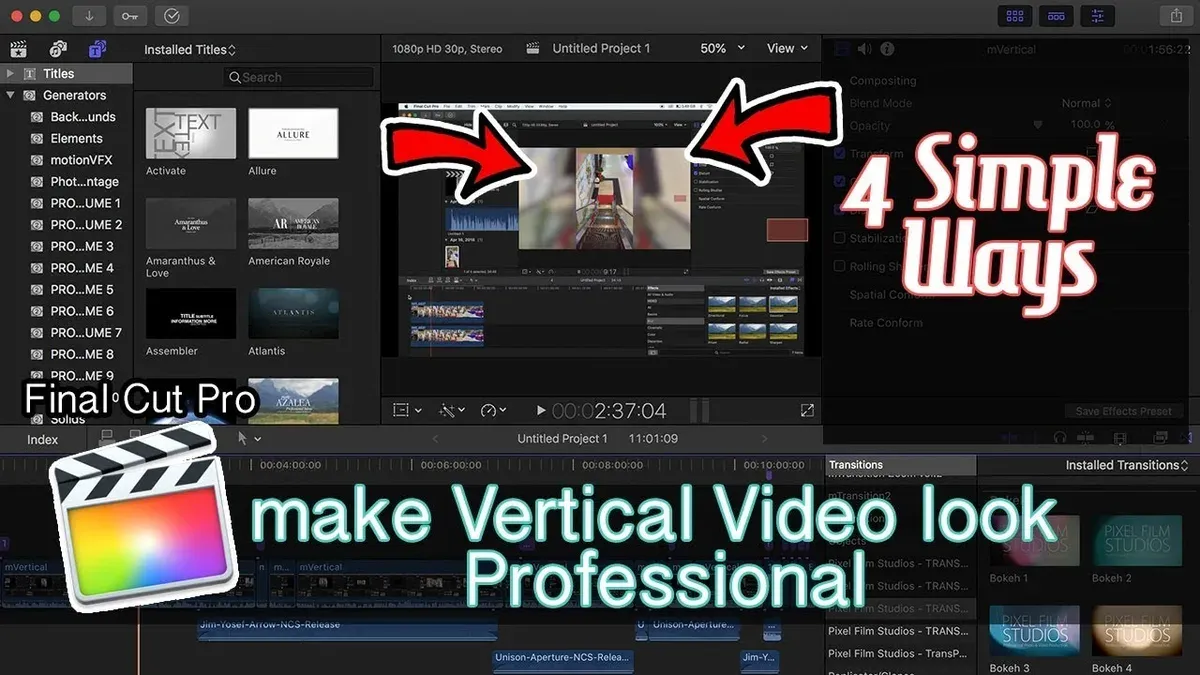Select the Bokeh 3 transition thumbnail

click(x=1035, y=631)
